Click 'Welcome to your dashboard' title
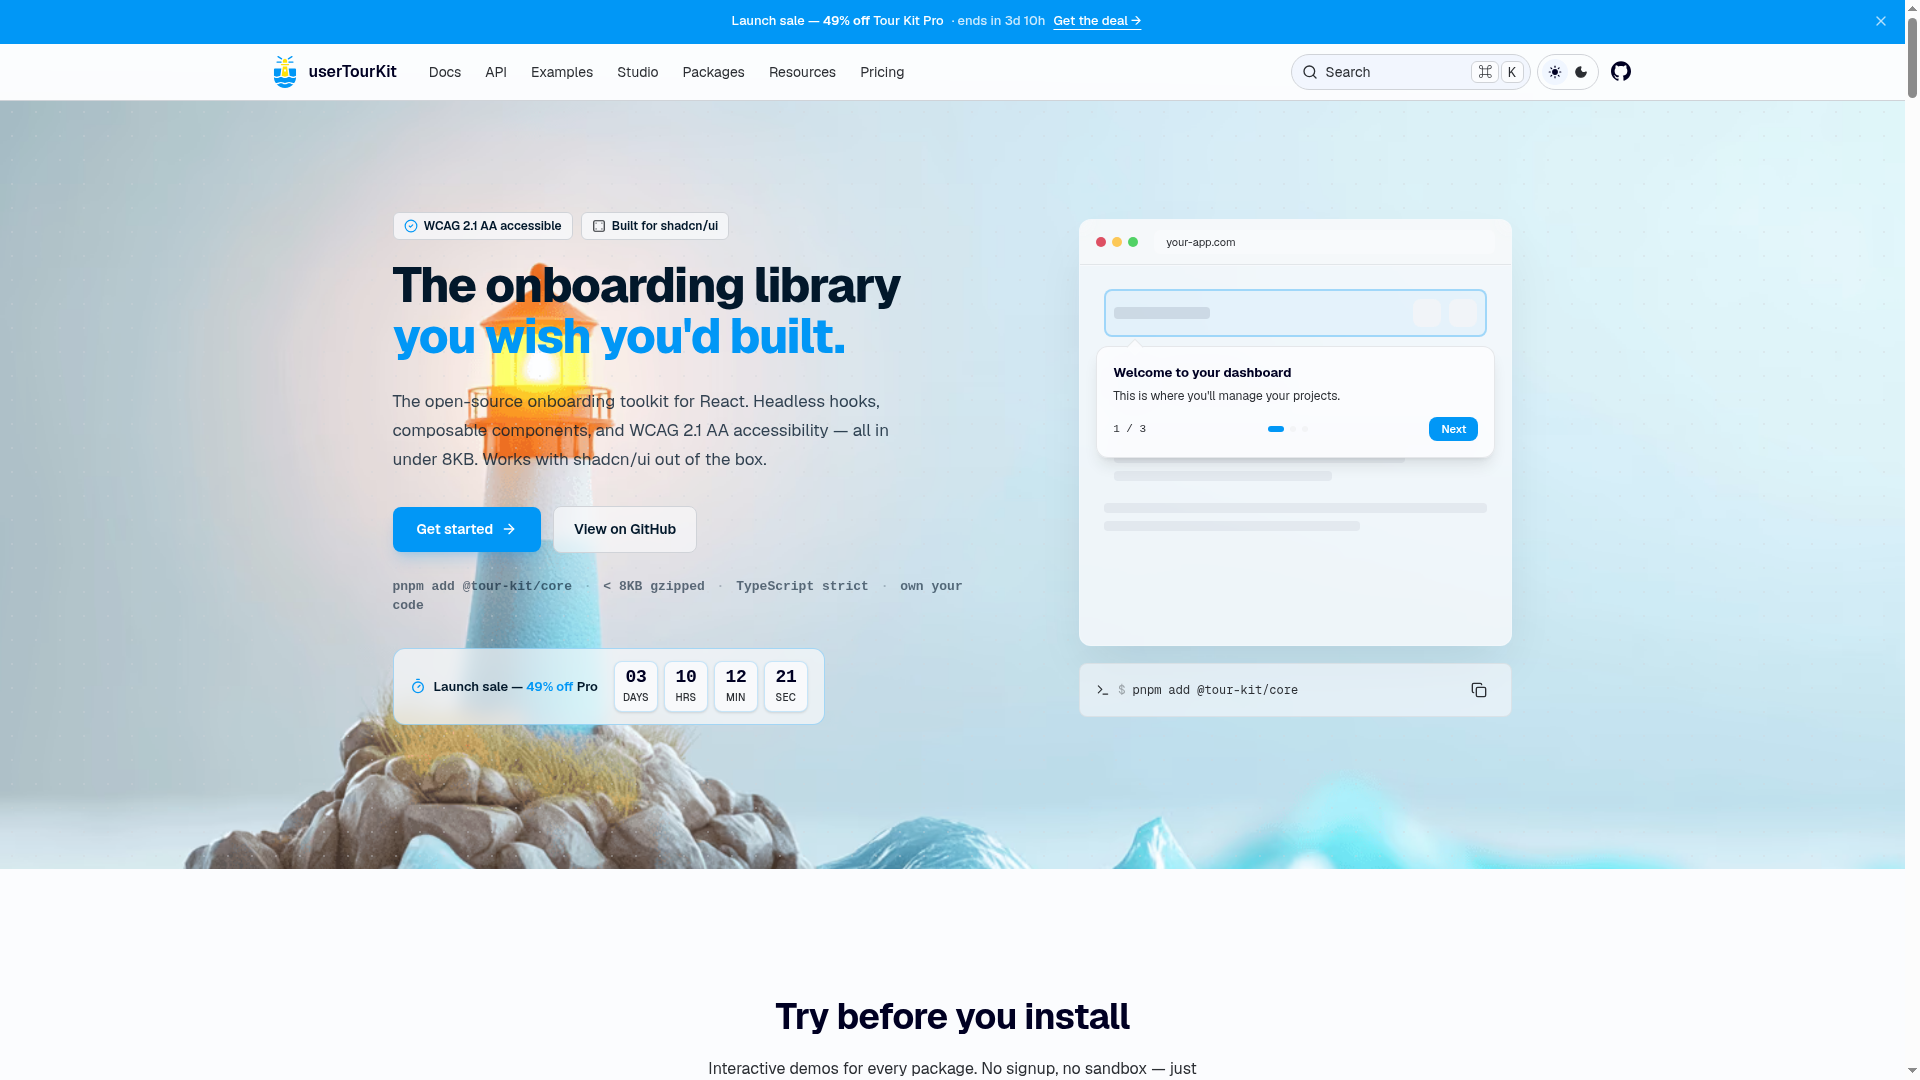 tap(1202, 373)
